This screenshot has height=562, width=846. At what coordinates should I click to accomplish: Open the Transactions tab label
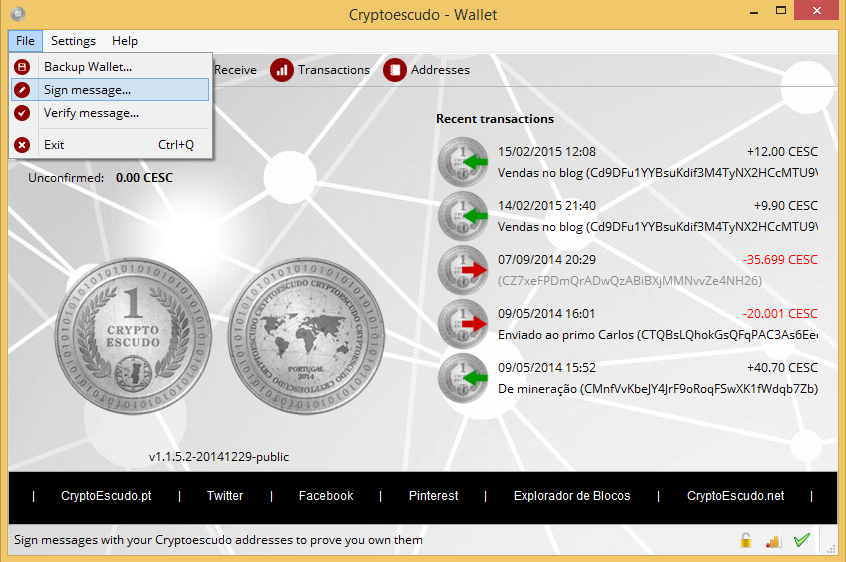(333, 70)
